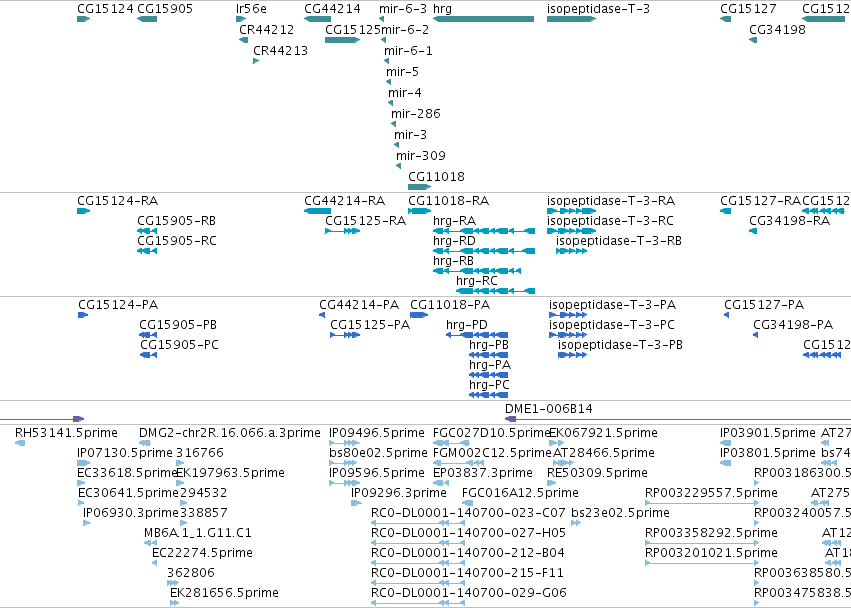This screenshot has height=608, width=851.
Task: Select the hrg-PA protein label
Action: tap(490, 365)
